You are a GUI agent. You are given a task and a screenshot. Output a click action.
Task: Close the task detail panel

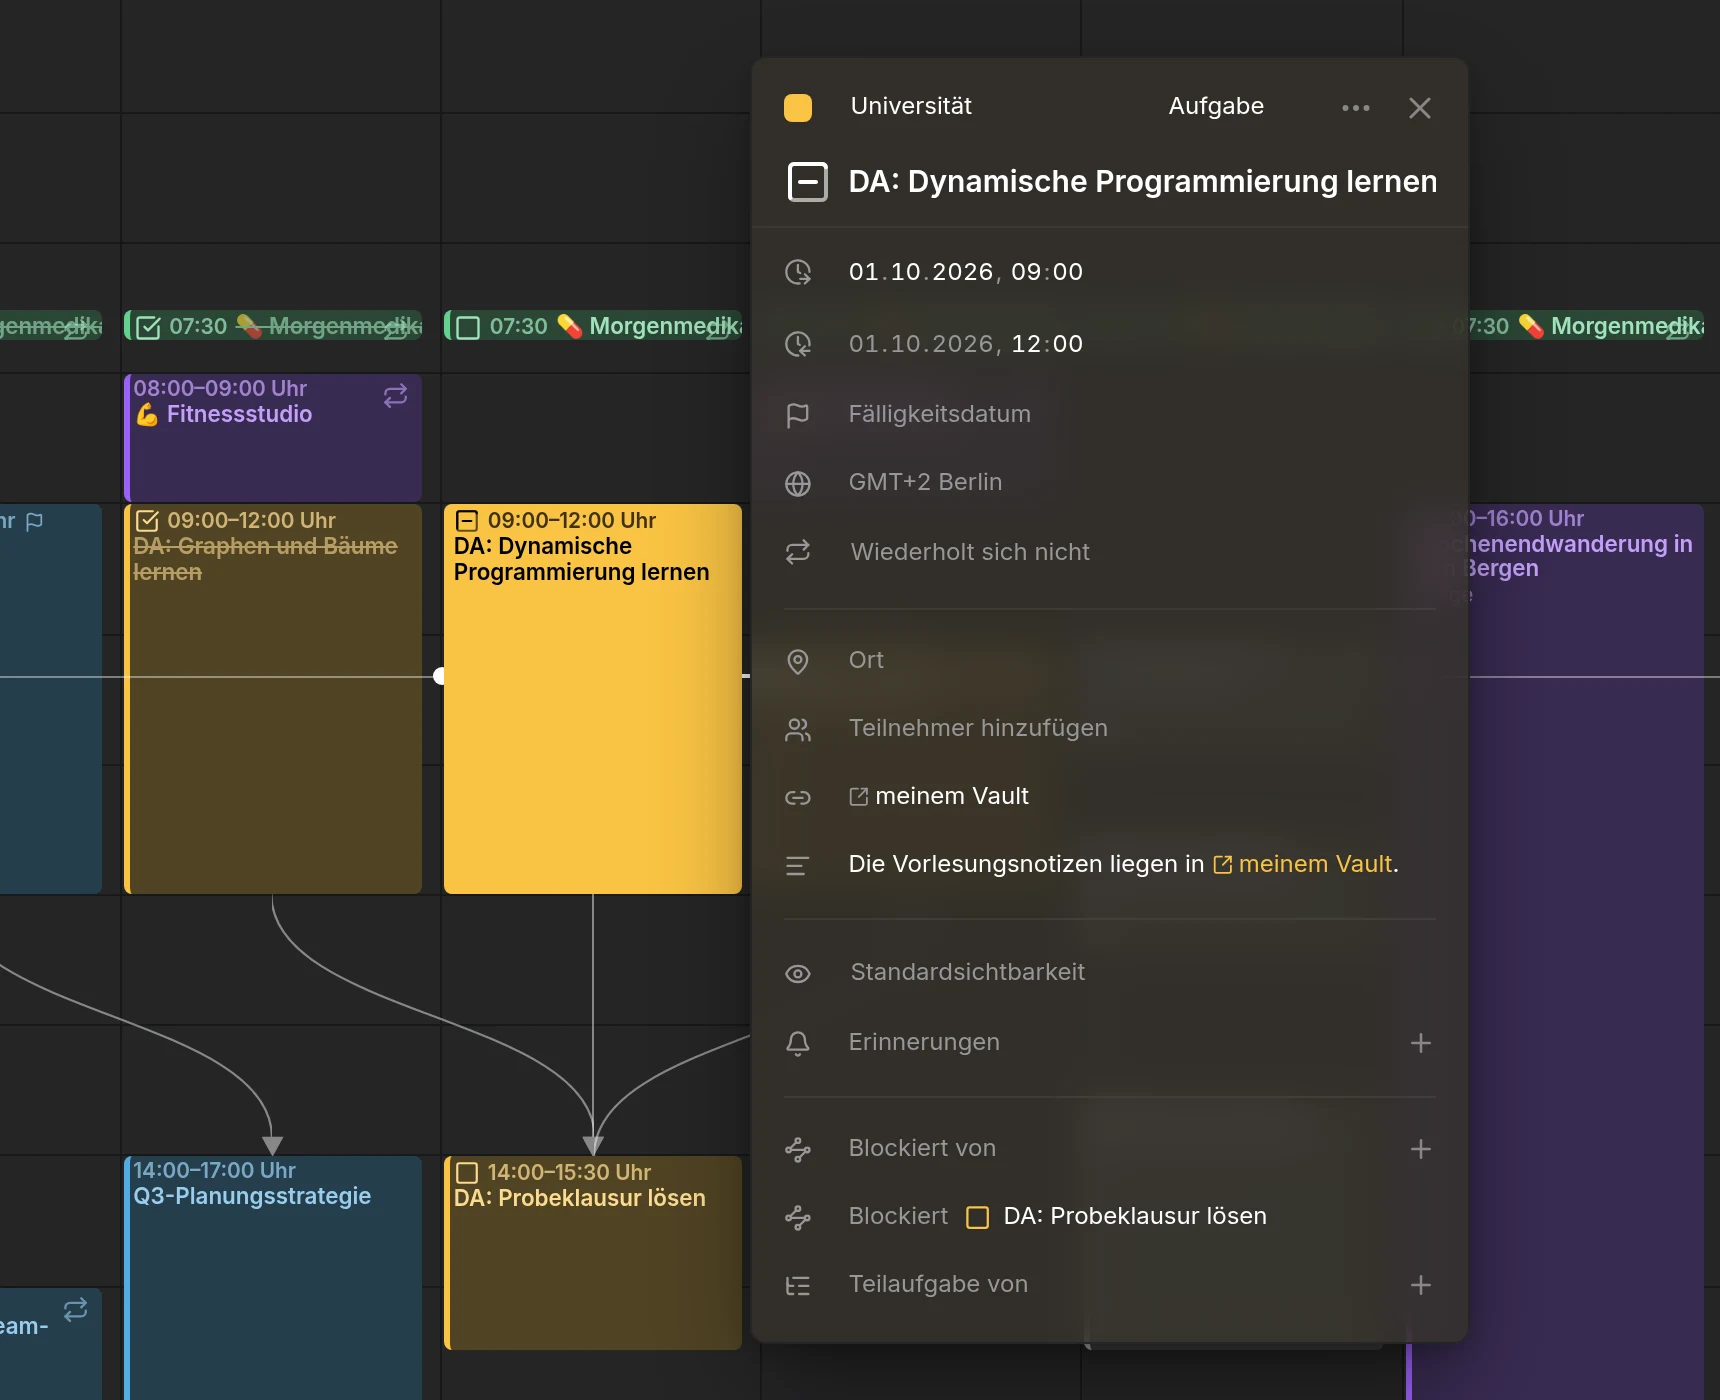click(1419, 108)
